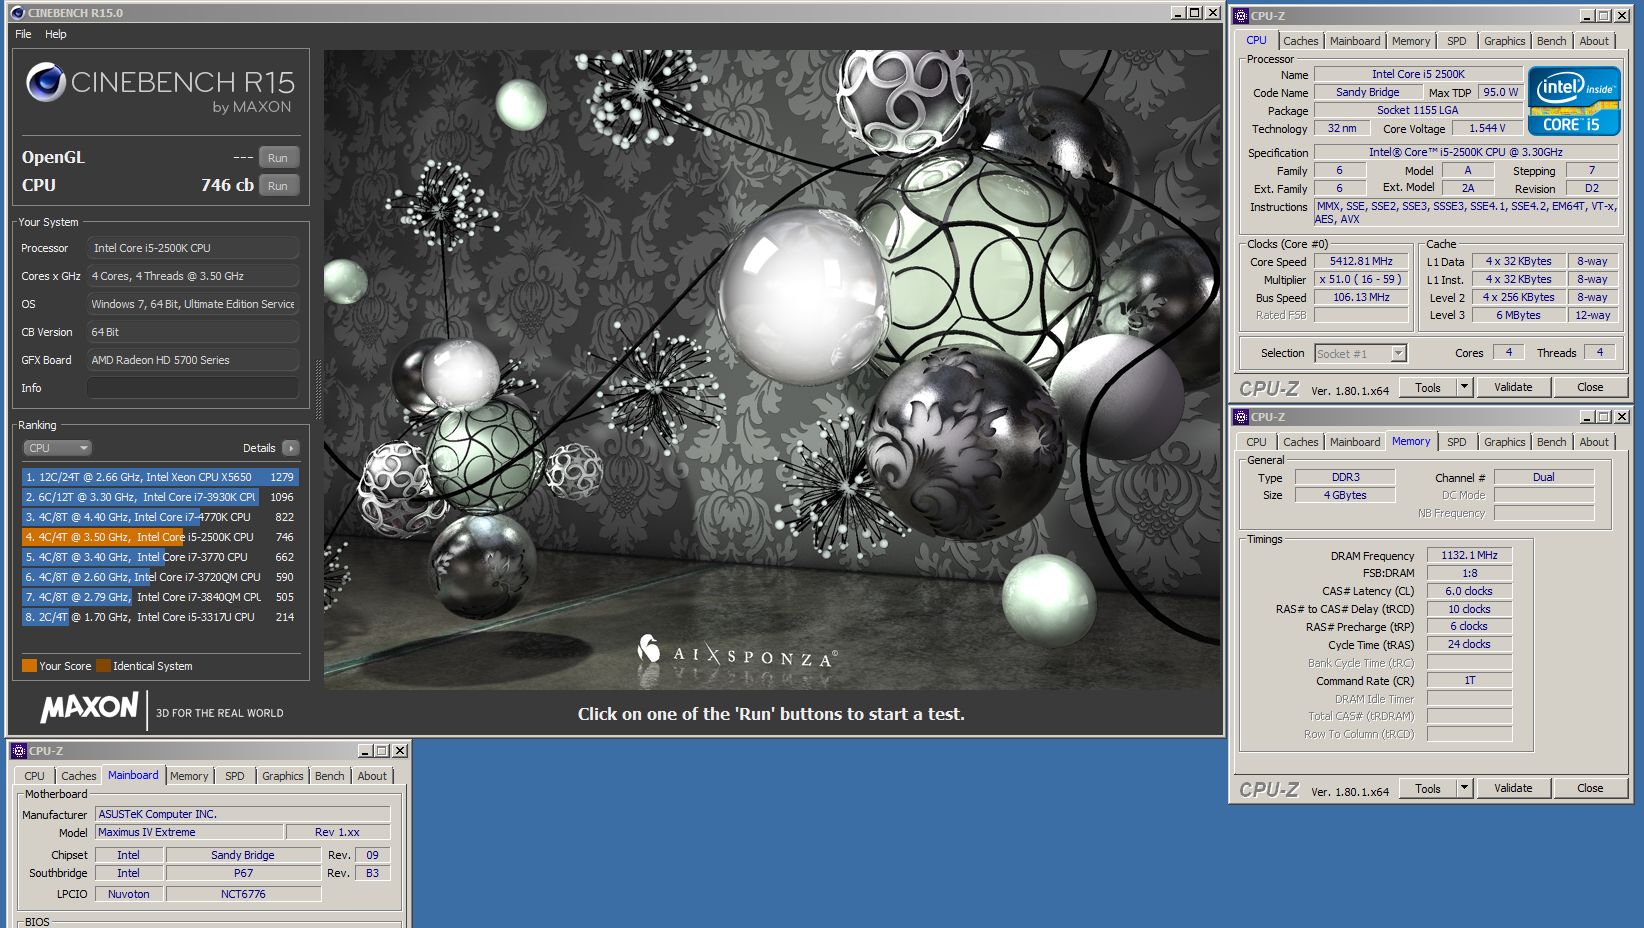This screenshot has height=928, width=1644.
Task: Click the brown Identical System legend swatch
Action: point(103,665)
